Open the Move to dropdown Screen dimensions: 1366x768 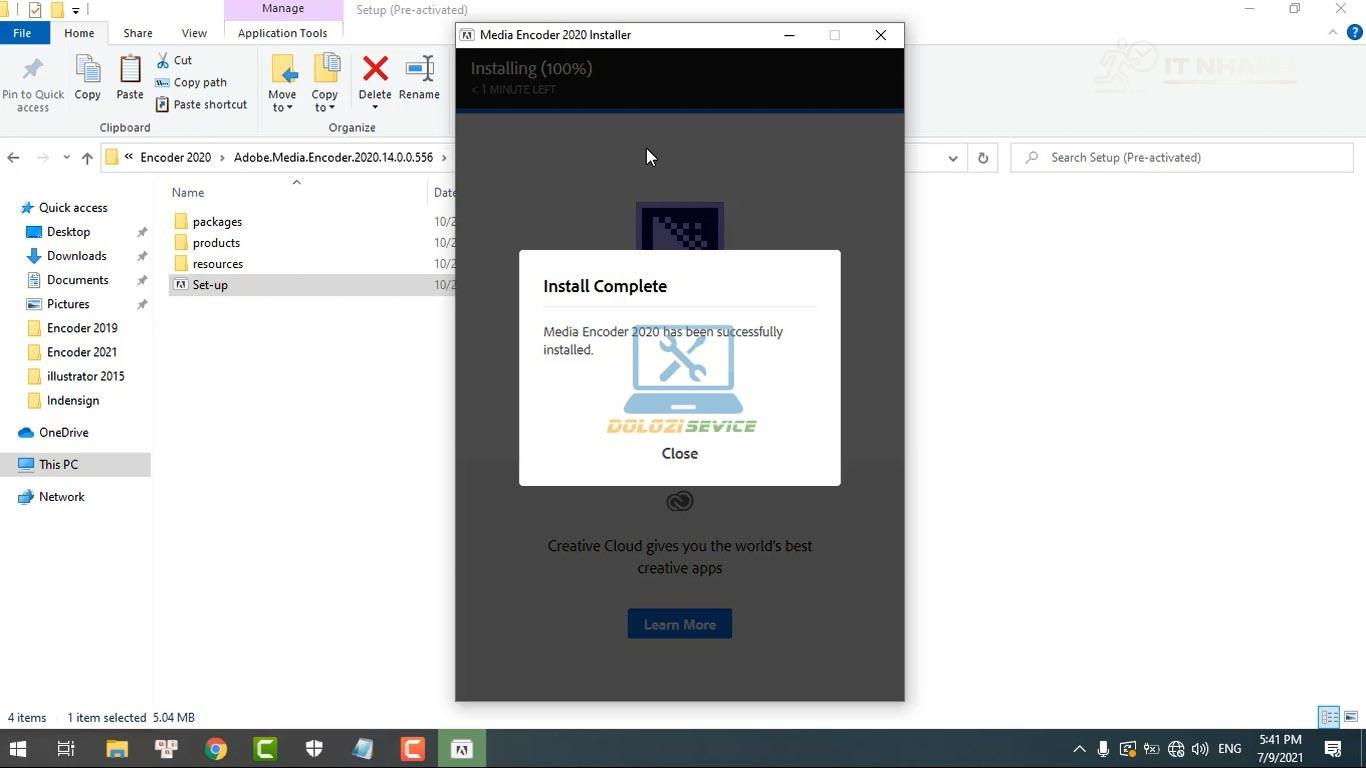tap(282, 84)
